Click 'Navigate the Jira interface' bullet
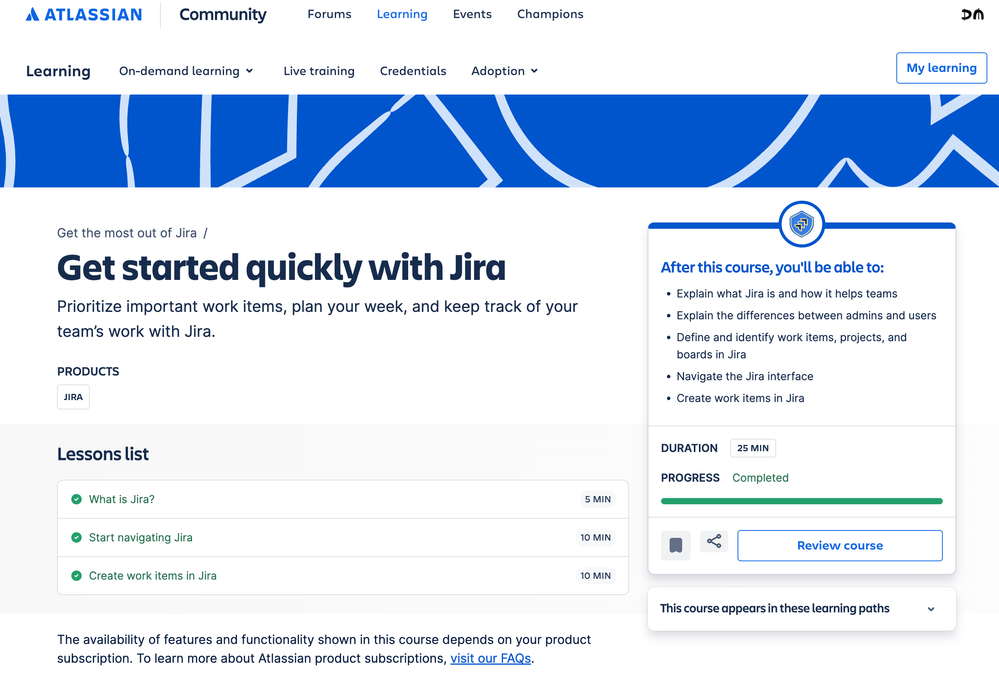999x680 pixels. tap(745, 377)
